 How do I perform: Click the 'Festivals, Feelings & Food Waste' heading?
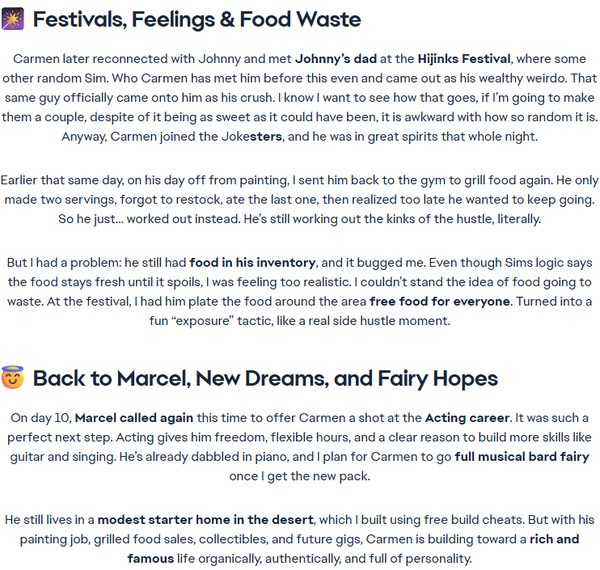coord(197,19)
